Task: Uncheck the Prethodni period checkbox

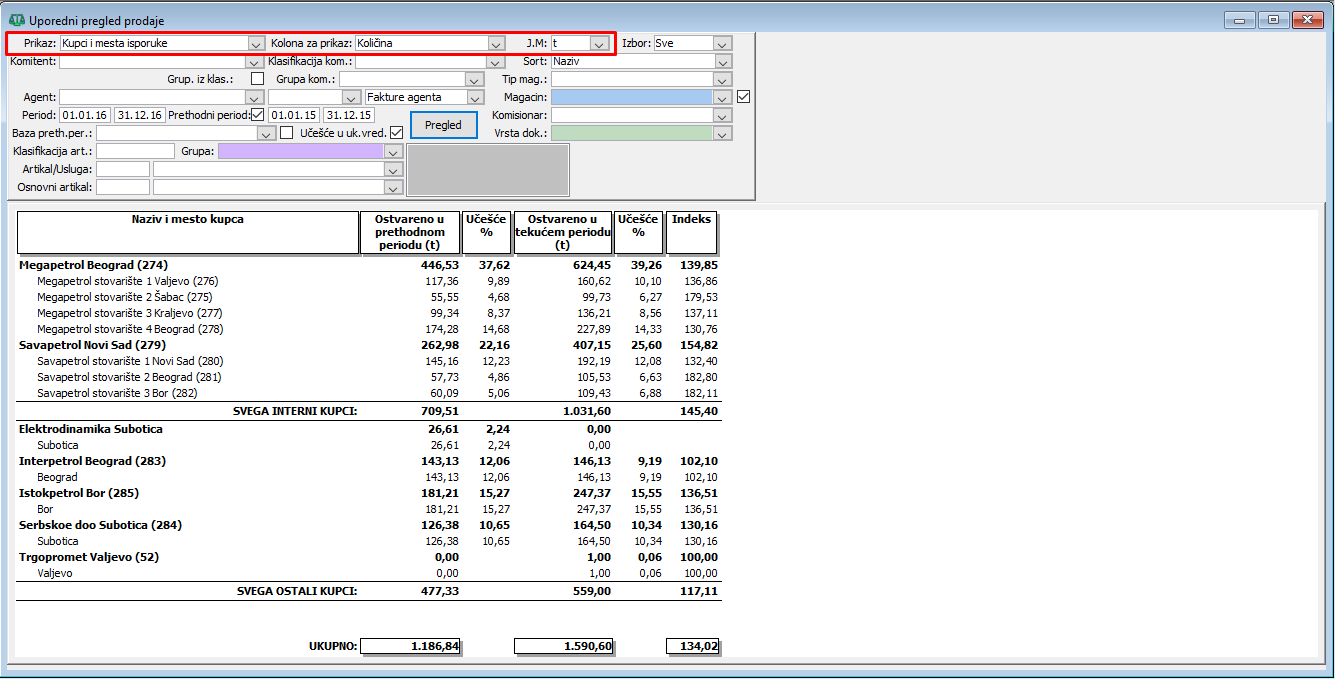Action: coord(258,115)
